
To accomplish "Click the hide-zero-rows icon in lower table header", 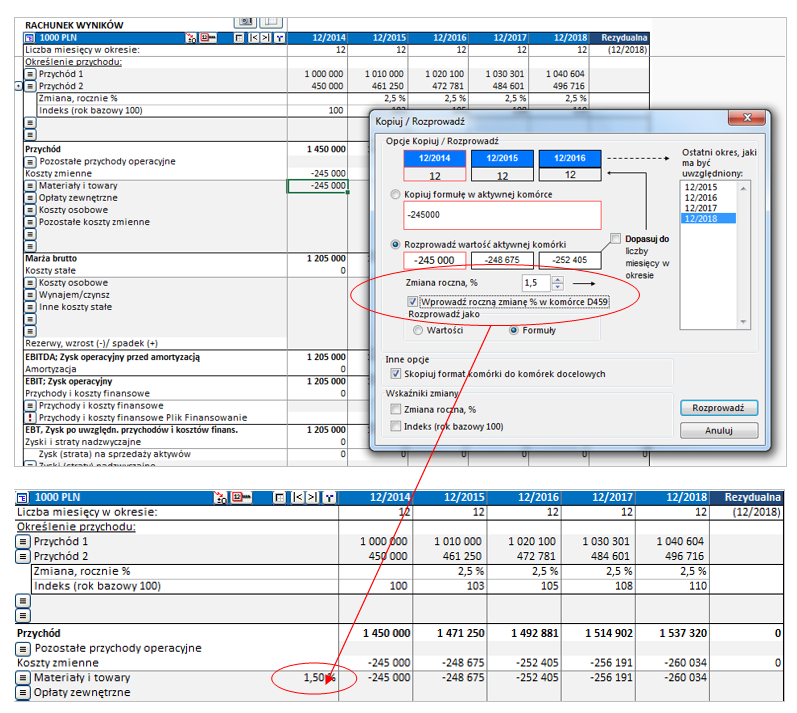I will coord(220,498).
